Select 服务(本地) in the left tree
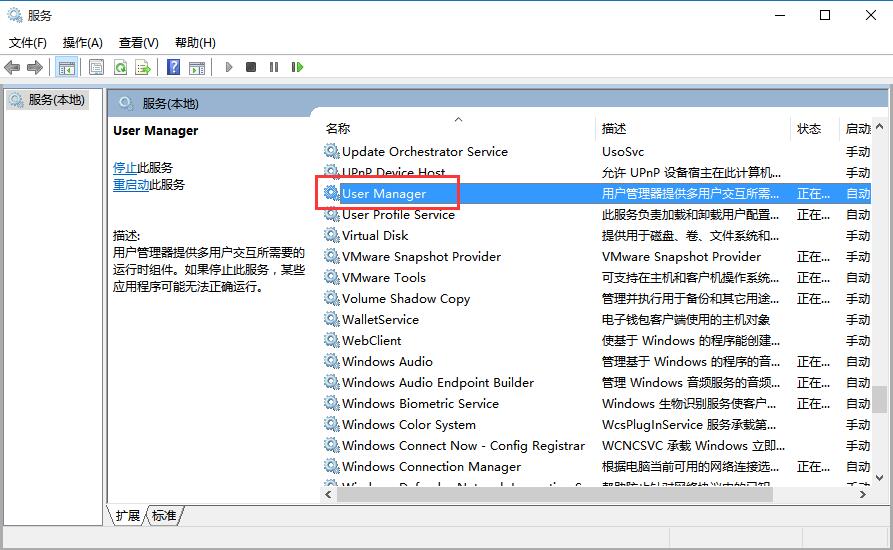Screen dimensions: 893x550 (48, 100)
